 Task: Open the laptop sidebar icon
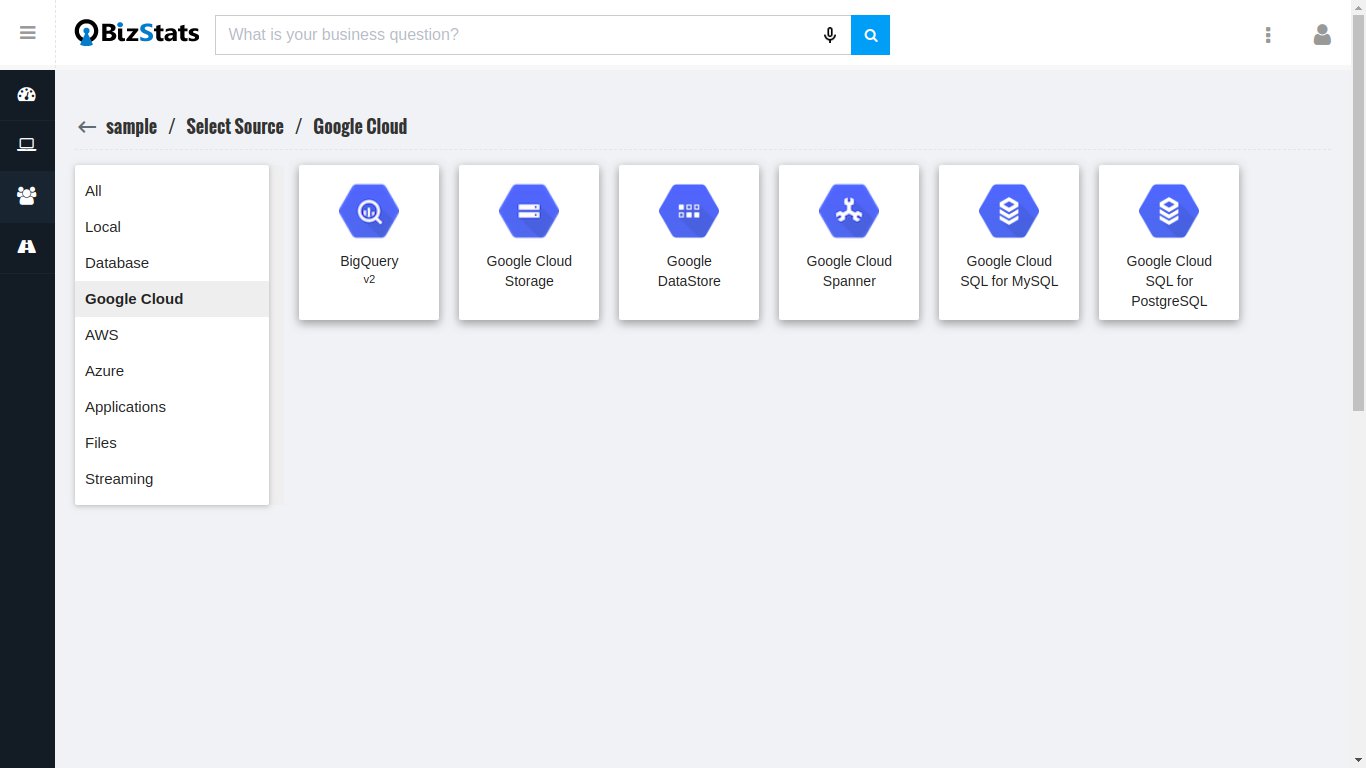(27, 145)
